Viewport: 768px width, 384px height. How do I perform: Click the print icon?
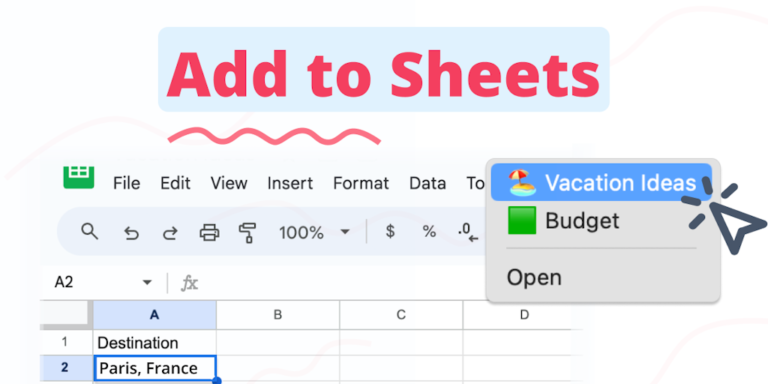[x=209, y=232]
